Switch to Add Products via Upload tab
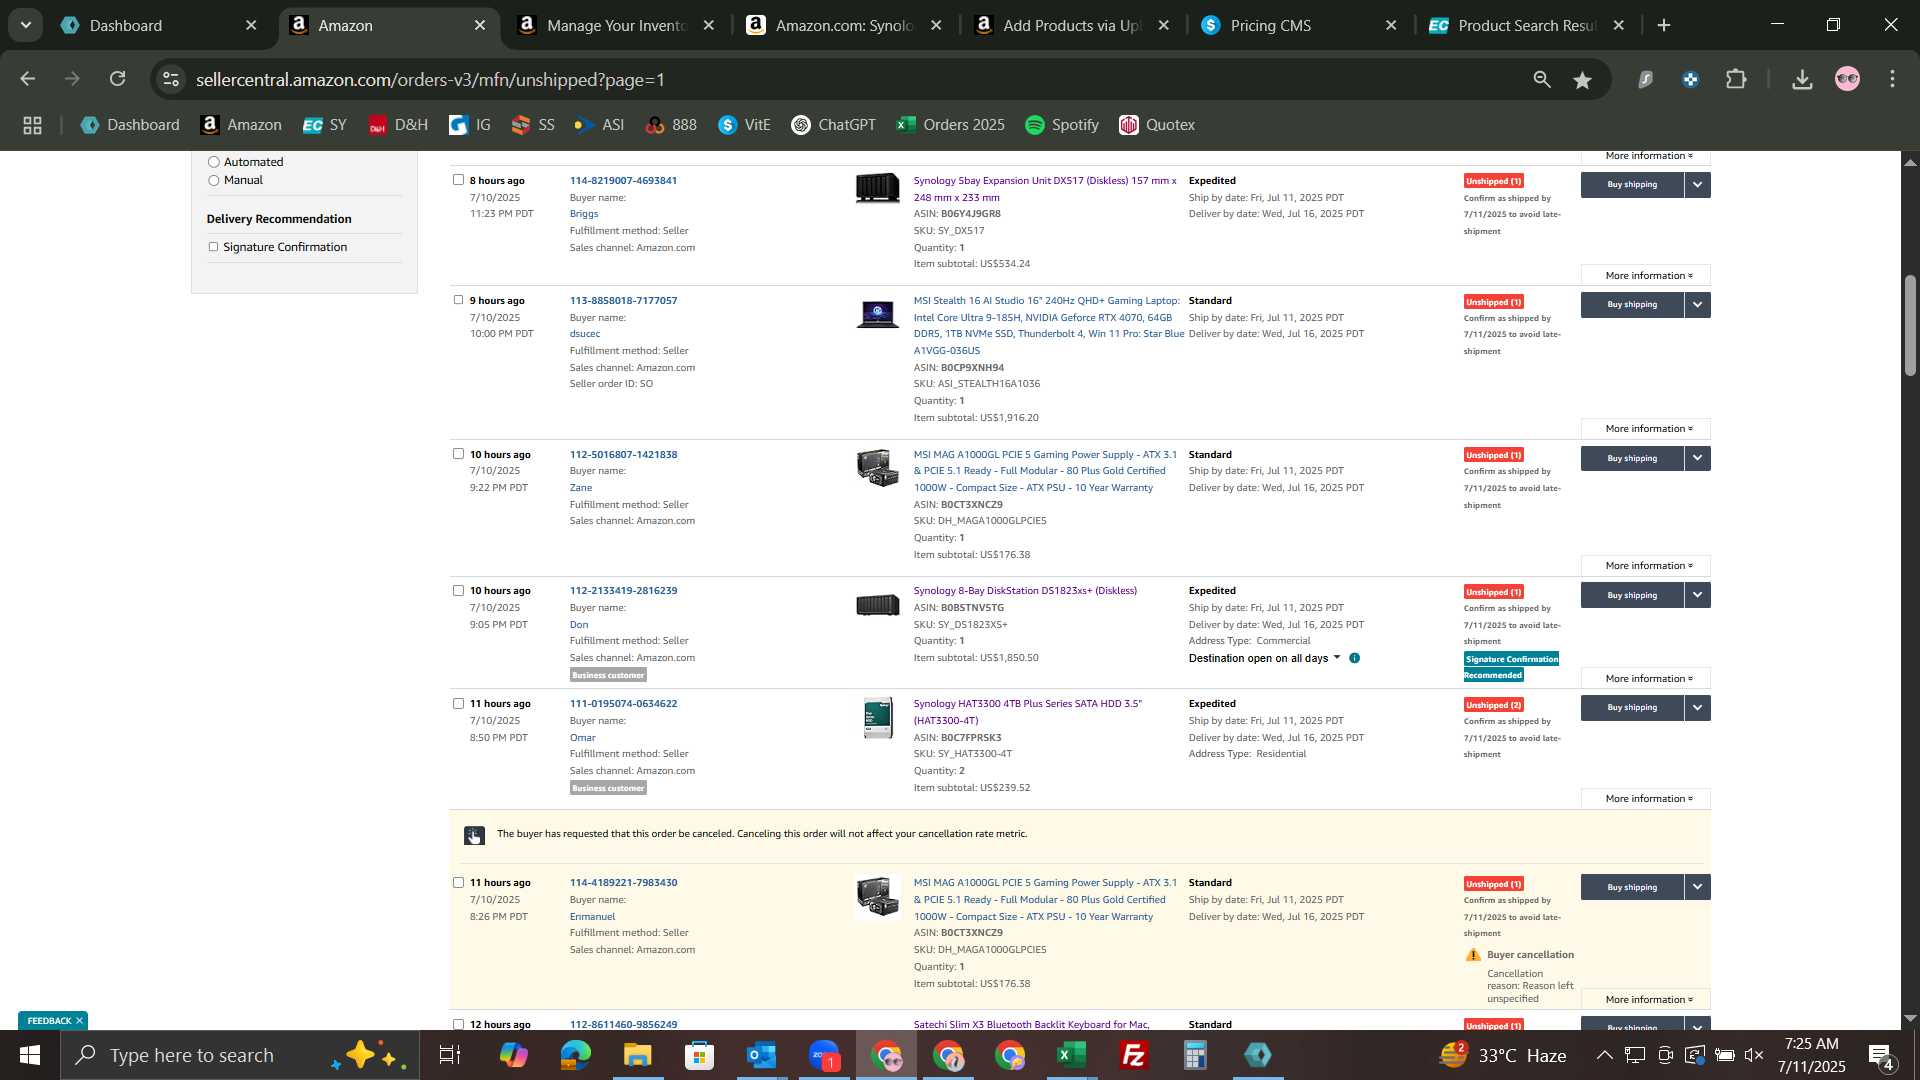 1072,26
